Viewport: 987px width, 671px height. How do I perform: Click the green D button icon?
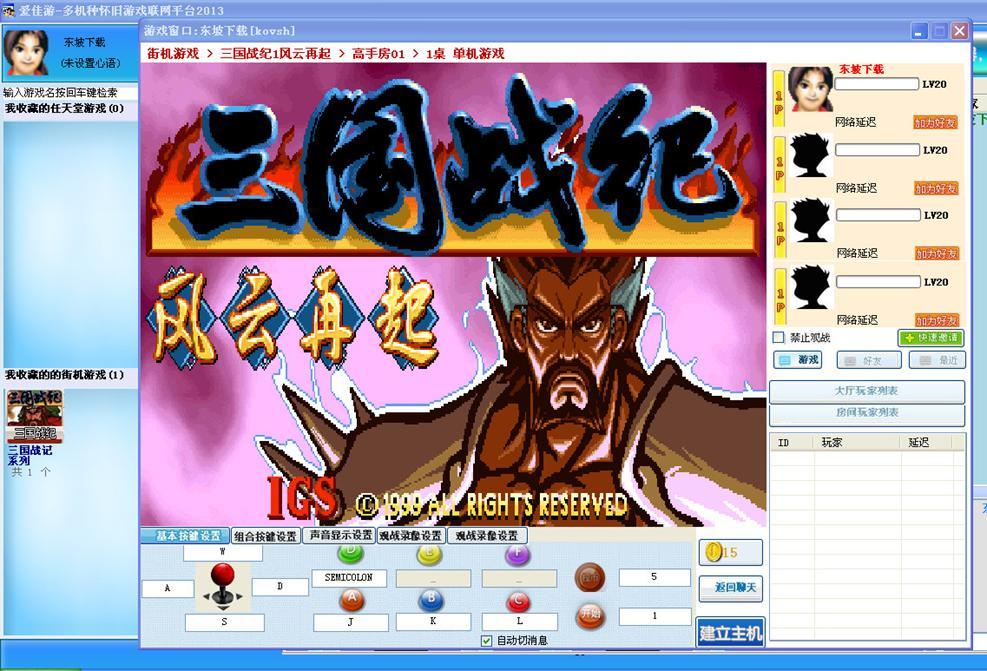(x=351, y=554)
